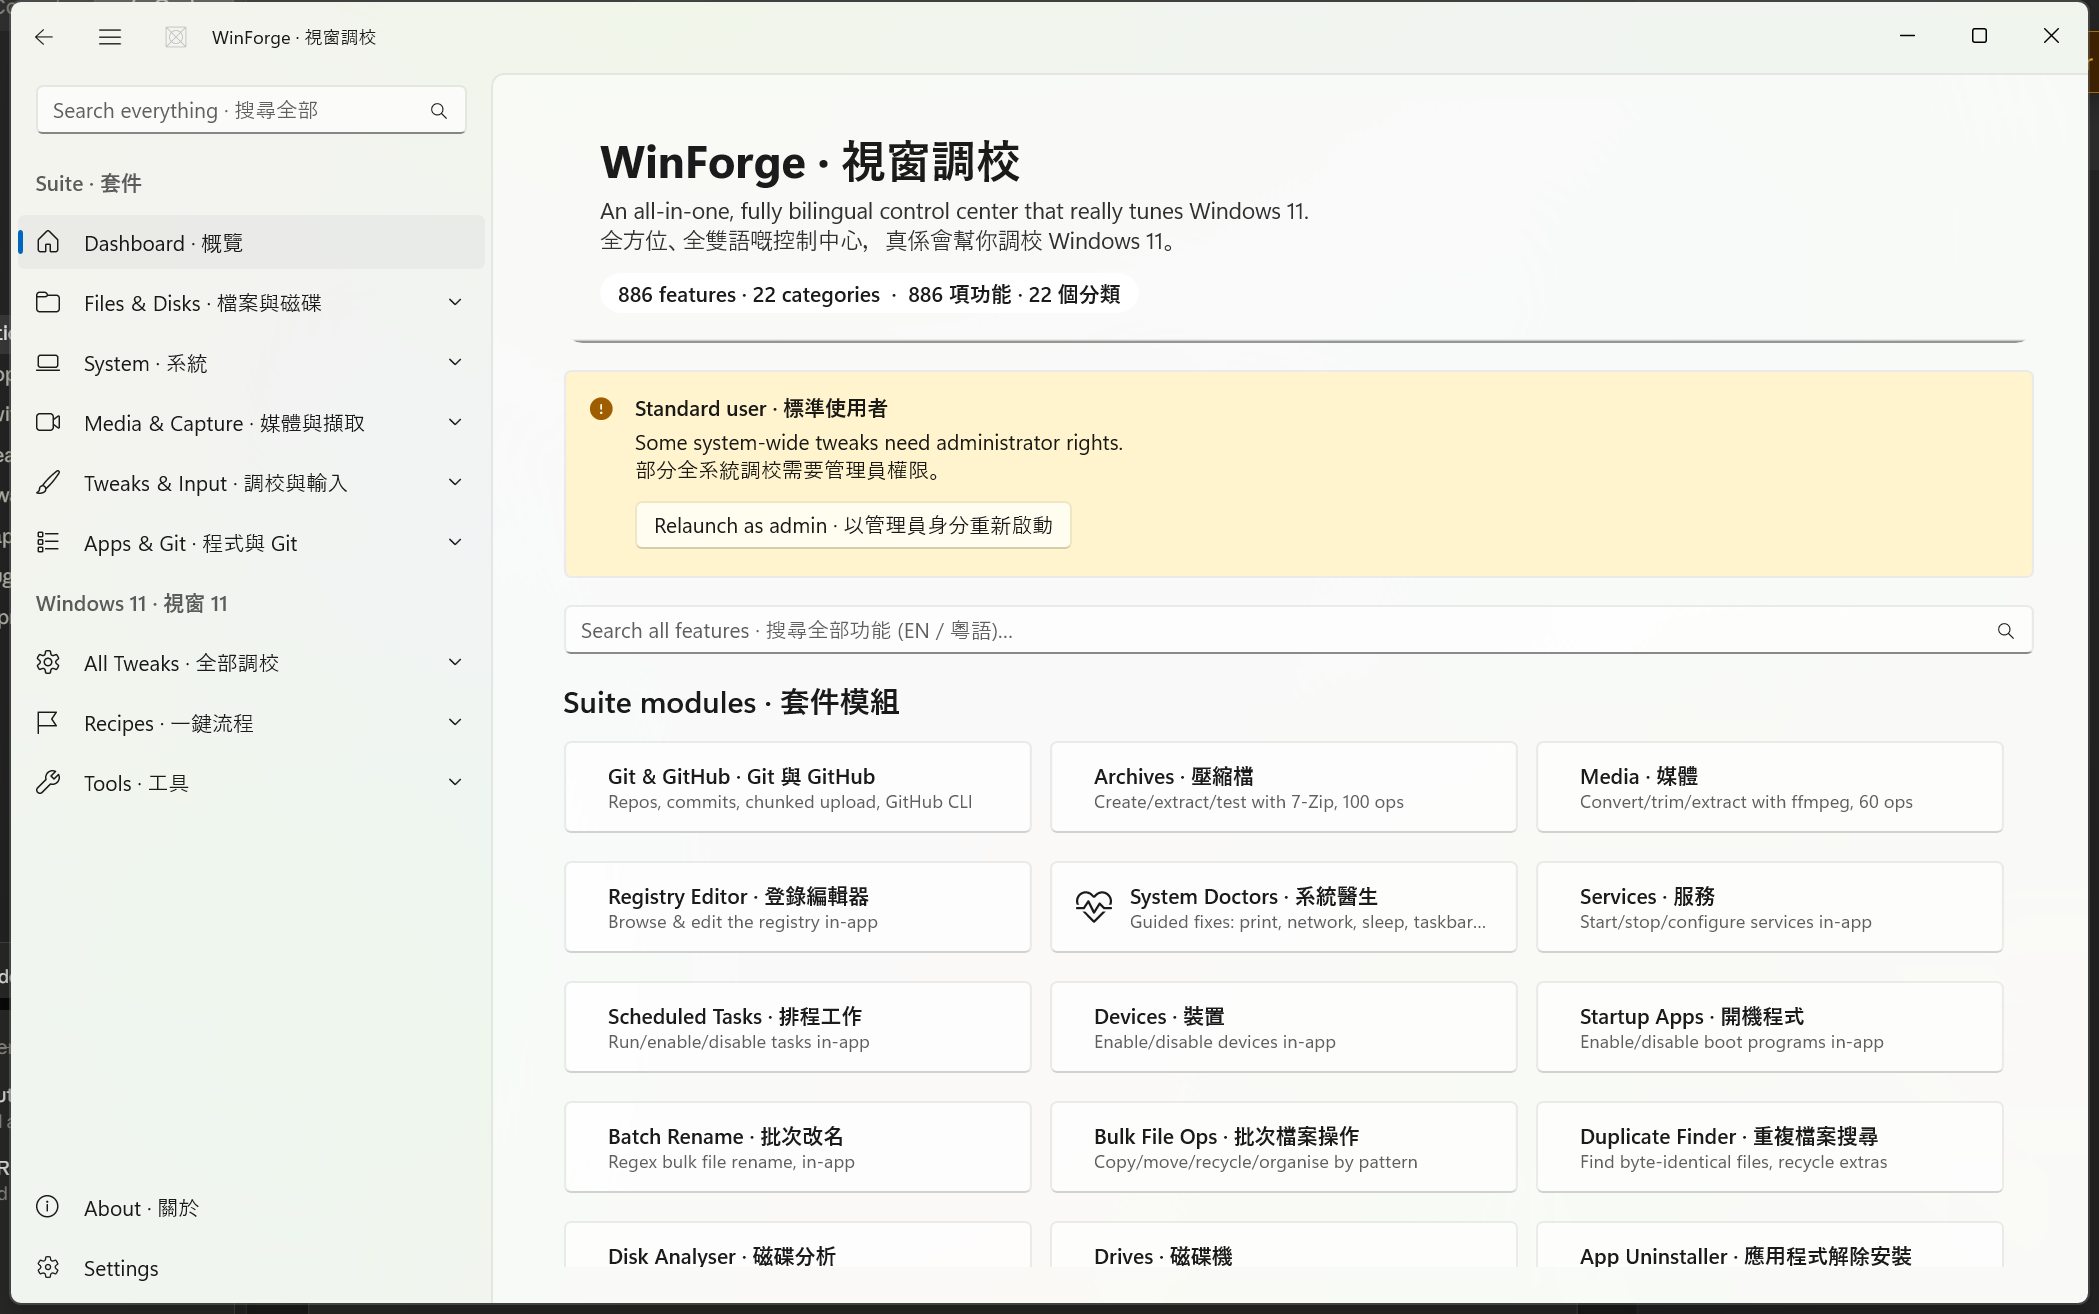Open the App Uninstaller module card
Image resolution: width=2099 pixels, height=1314 pixels.
click(1770, 1245)
